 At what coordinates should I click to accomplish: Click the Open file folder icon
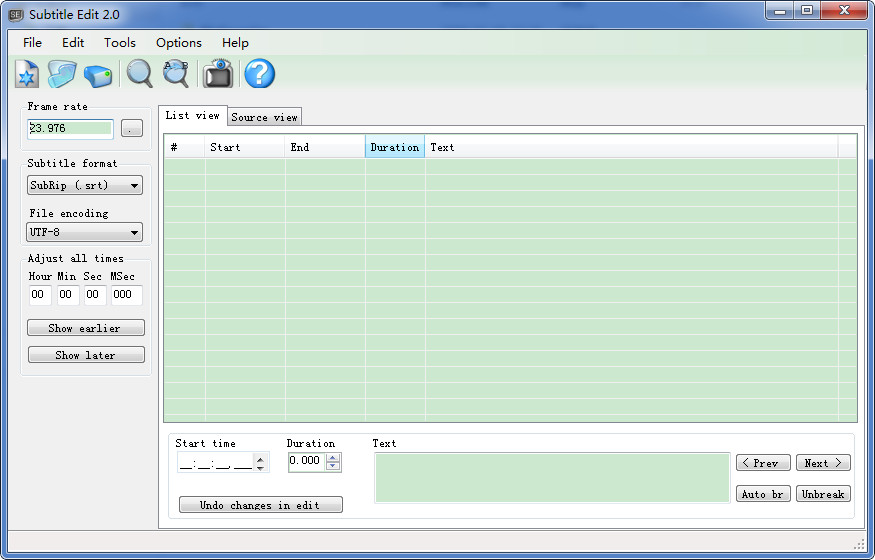point(62,74)
